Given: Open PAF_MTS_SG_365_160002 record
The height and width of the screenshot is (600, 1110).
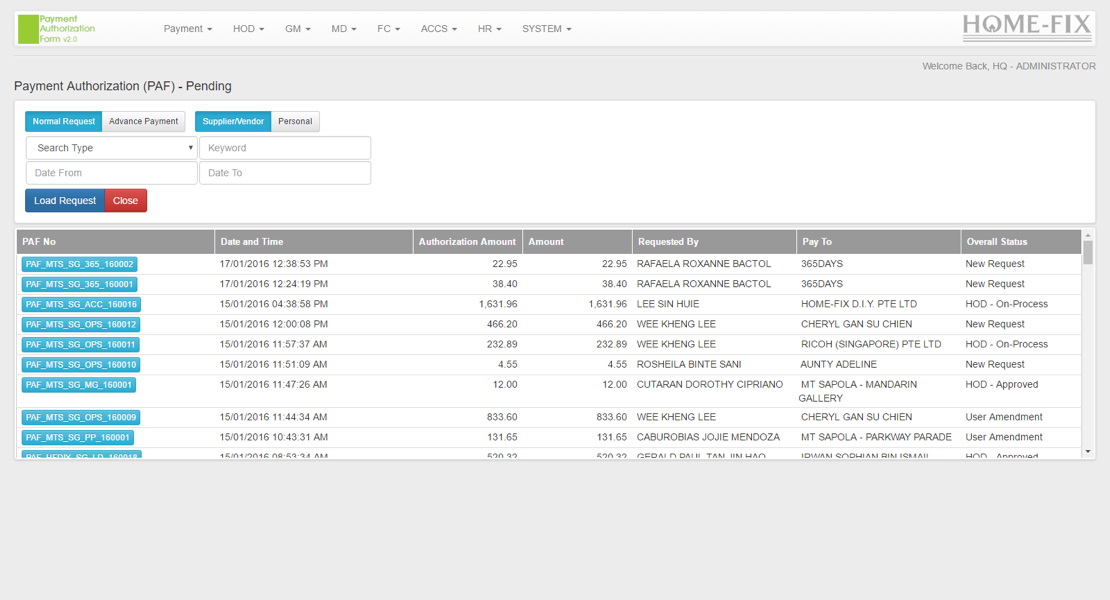Looking at the screenshot, I should tap(78, 263).
